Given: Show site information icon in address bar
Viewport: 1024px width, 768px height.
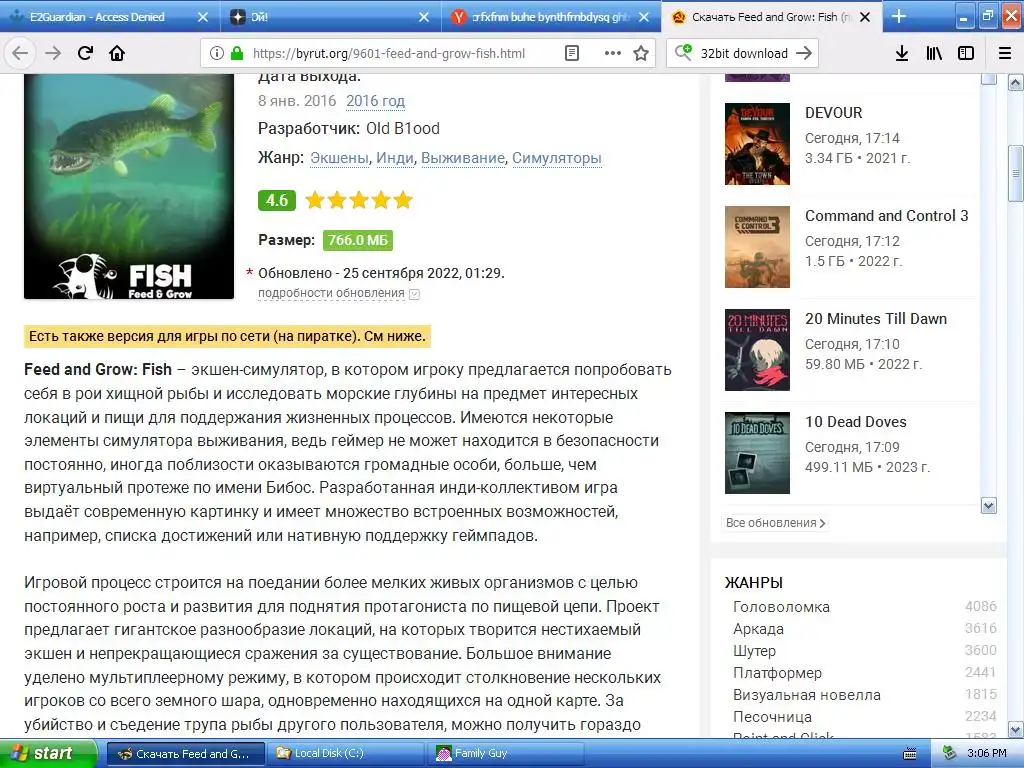Looking at the screenshot, I should 217,54.
